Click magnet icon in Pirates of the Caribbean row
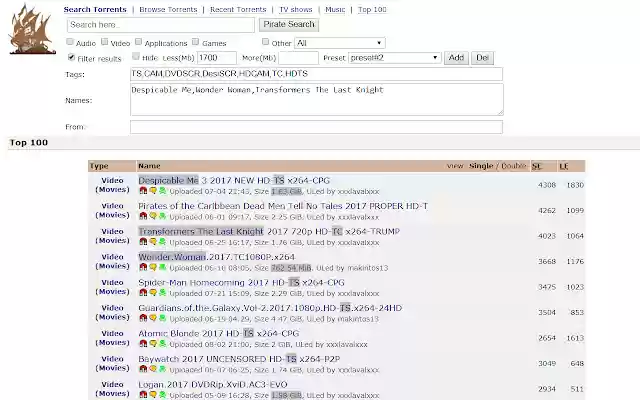Viewport: 640px width, 400px height. point(143,216)
